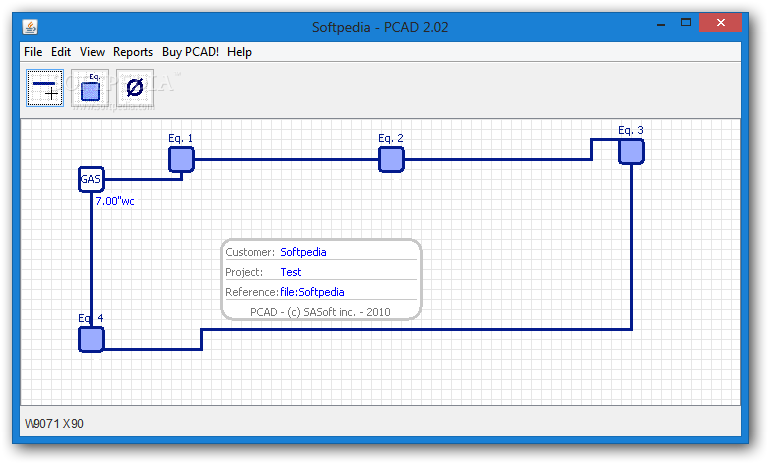Click the vertical pipe below the GAS node
Image resolution: width=769 pixels, height=464 pixels.
coord(91,259)
